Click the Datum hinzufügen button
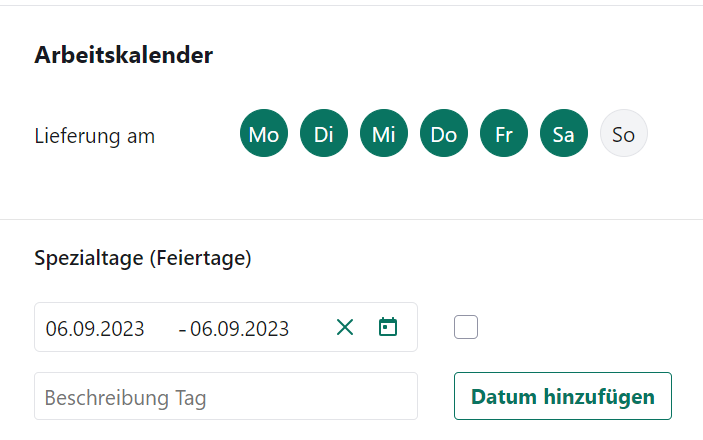The width and height of the screenshot is (703, 440). 563,397
